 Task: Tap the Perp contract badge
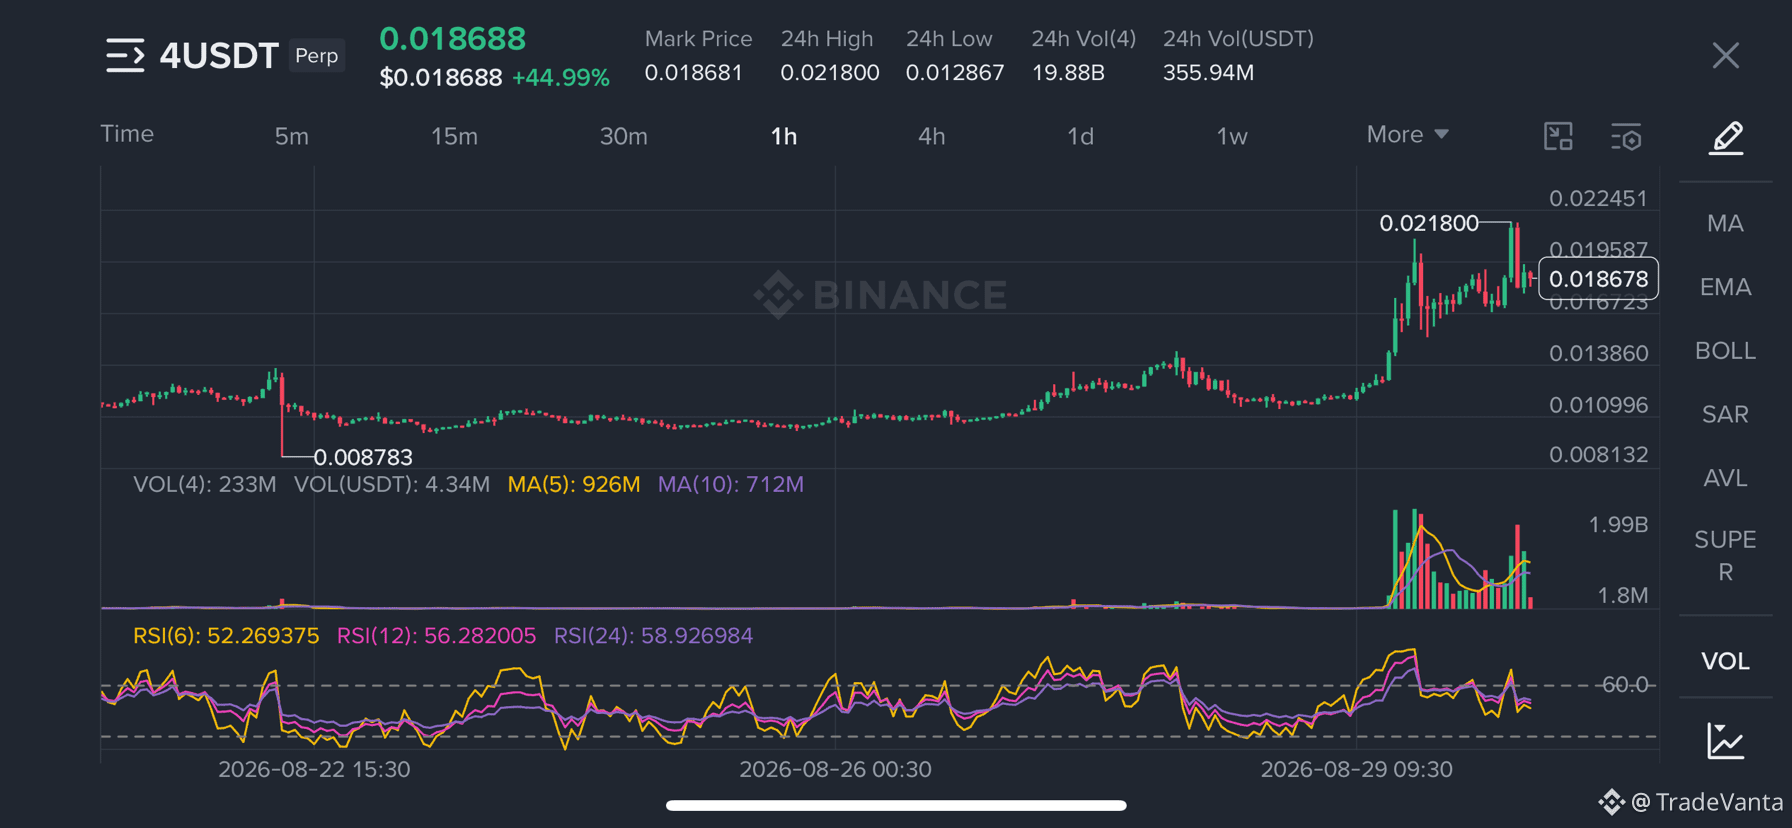coord(317,55)
